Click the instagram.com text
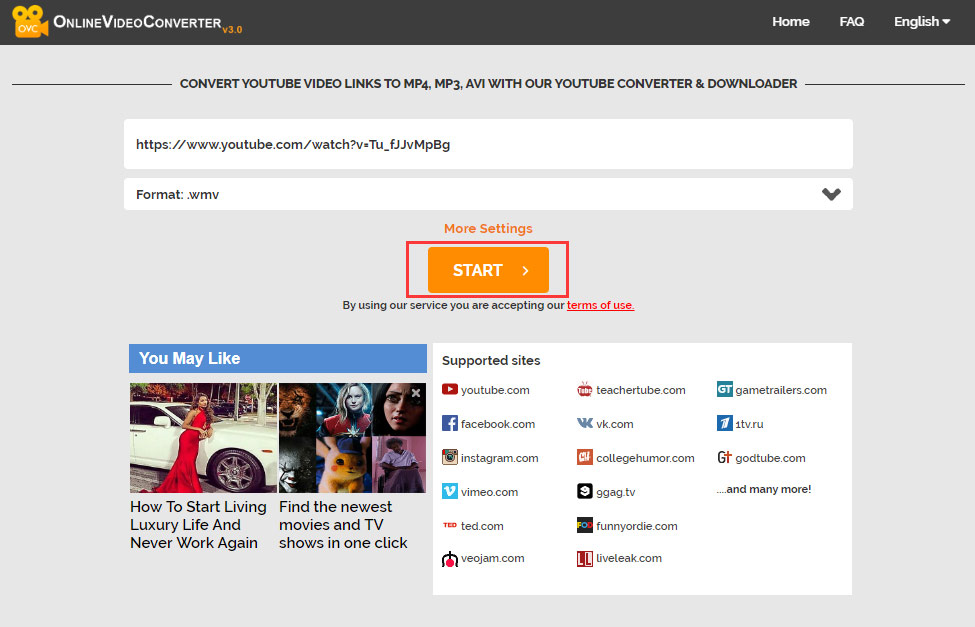975x627 pixels. [x=499, y=458]
